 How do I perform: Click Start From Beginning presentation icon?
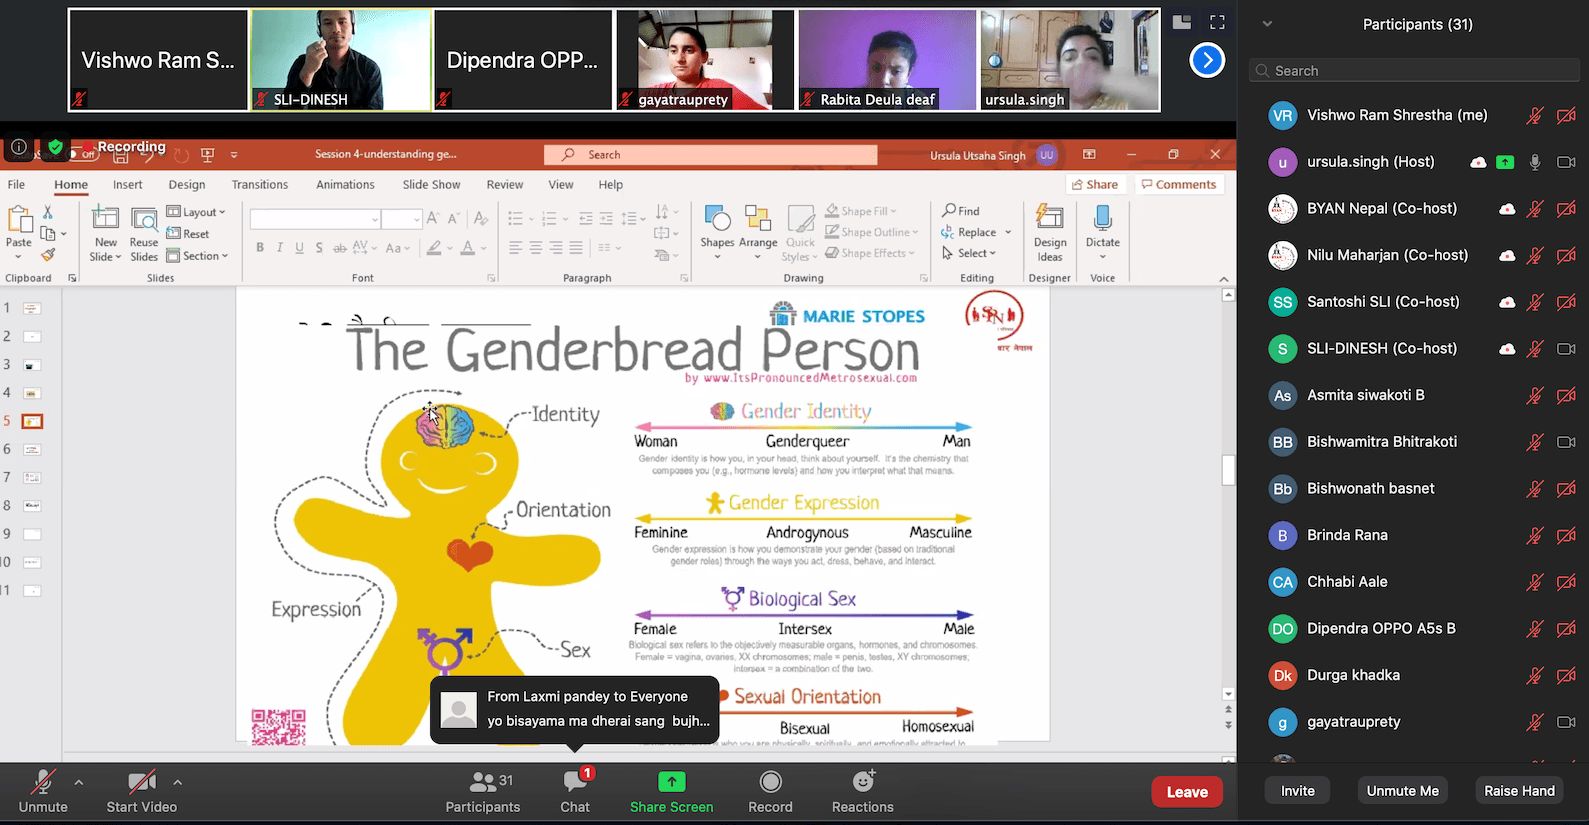pyautogui.click(x=208, y=155)
